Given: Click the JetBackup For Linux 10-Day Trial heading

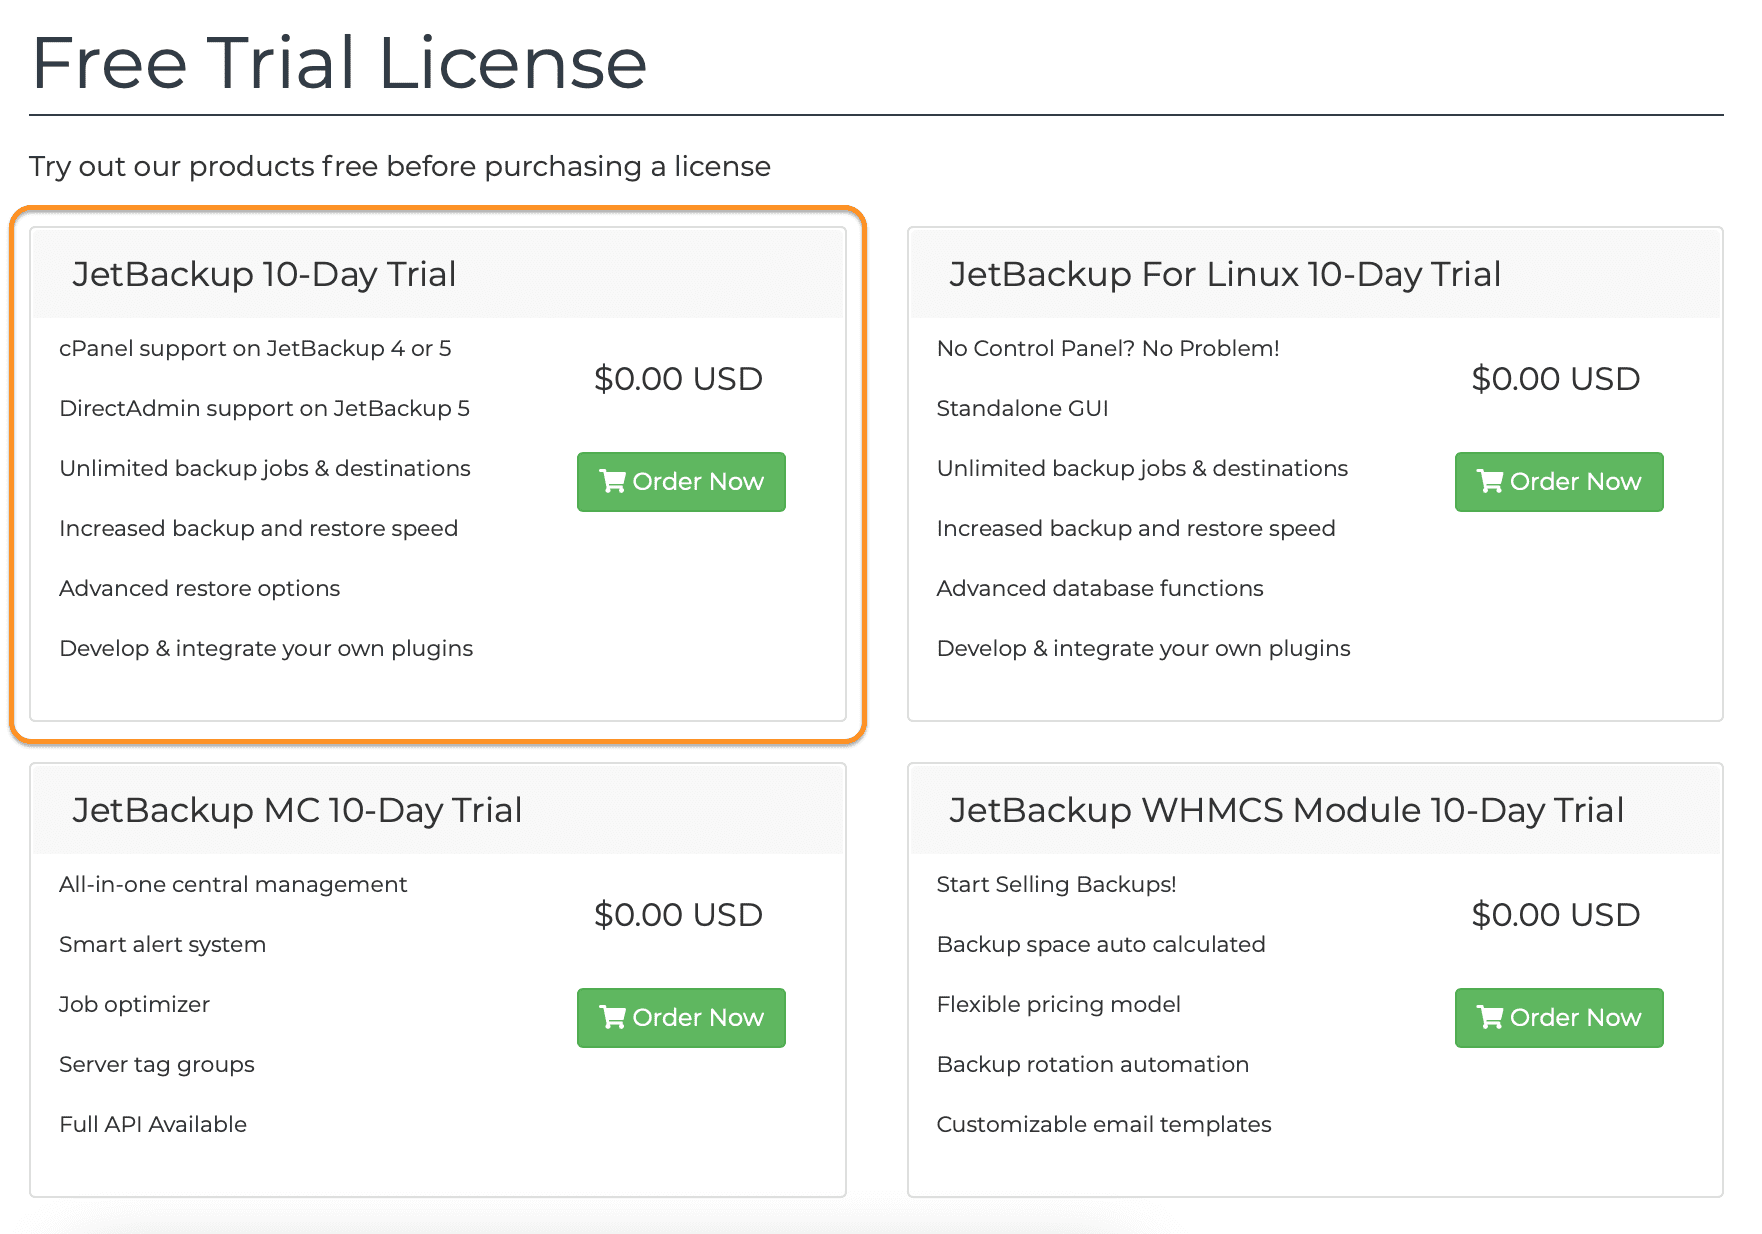Looking at the screenshot, I should (1224, 274).
